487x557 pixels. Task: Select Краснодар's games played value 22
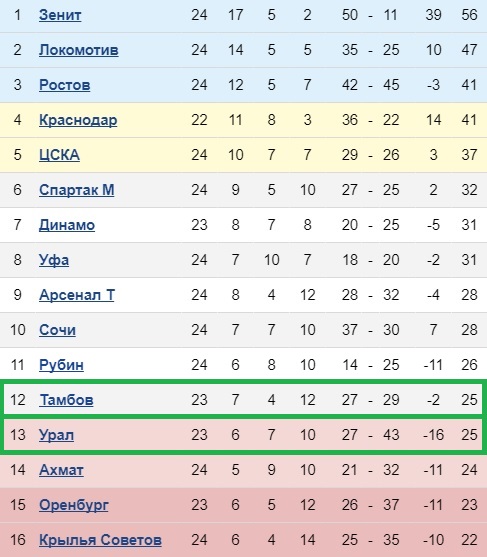[x=199, y=120]
